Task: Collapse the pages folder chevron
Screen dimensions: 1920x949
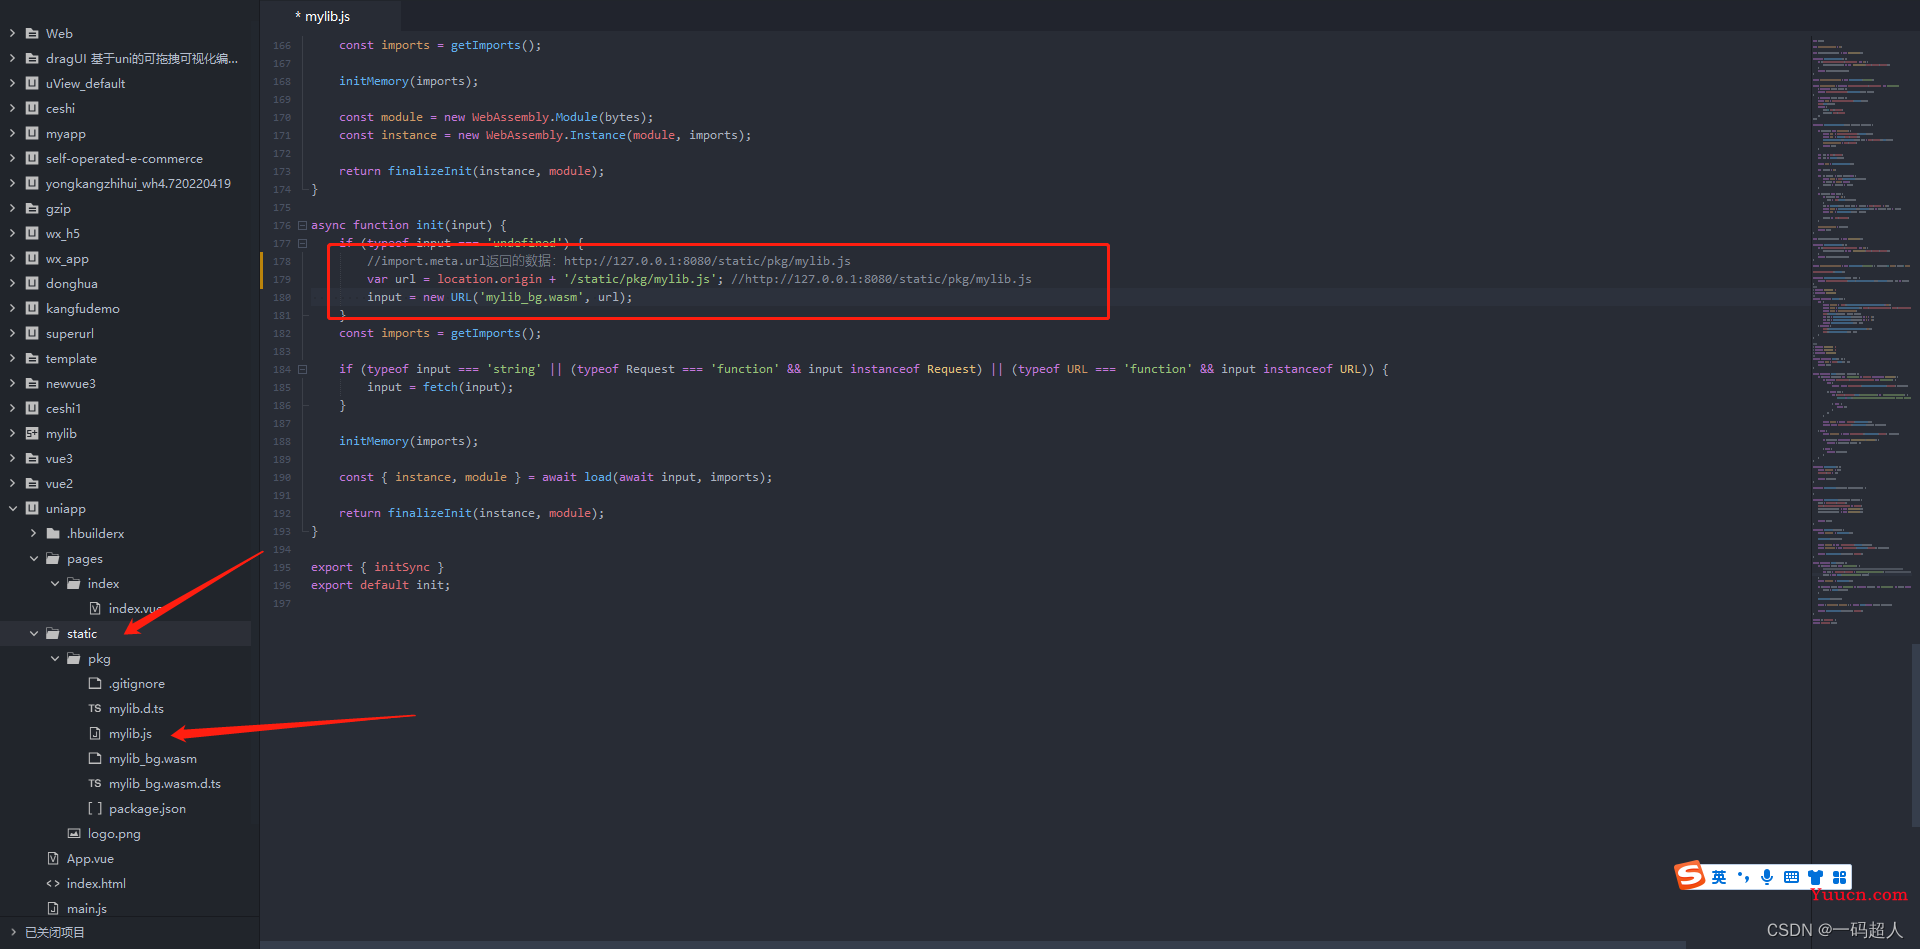Action: pyautogui.click(x=33, y=558)
